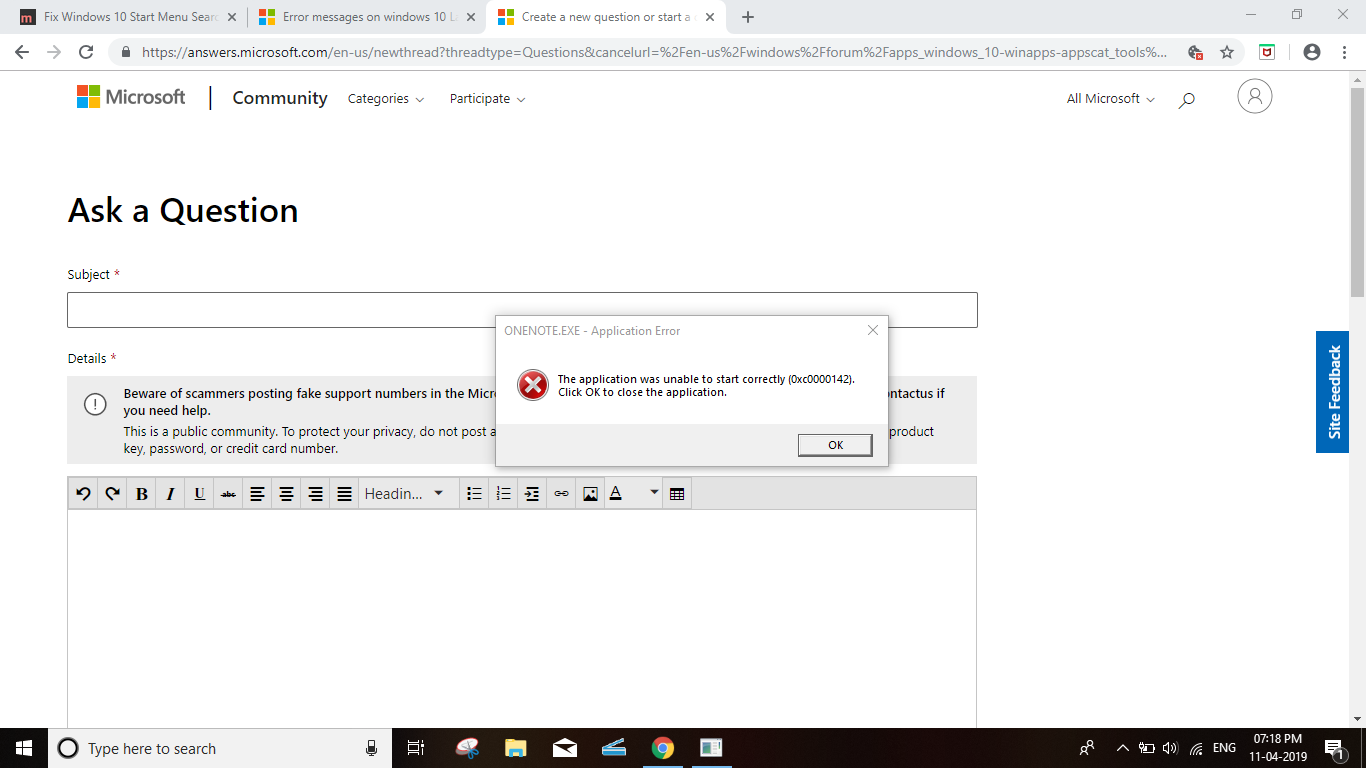Click inside the Subject text field
Viewport: 1366px width, 768px height.
click(522, 310)
